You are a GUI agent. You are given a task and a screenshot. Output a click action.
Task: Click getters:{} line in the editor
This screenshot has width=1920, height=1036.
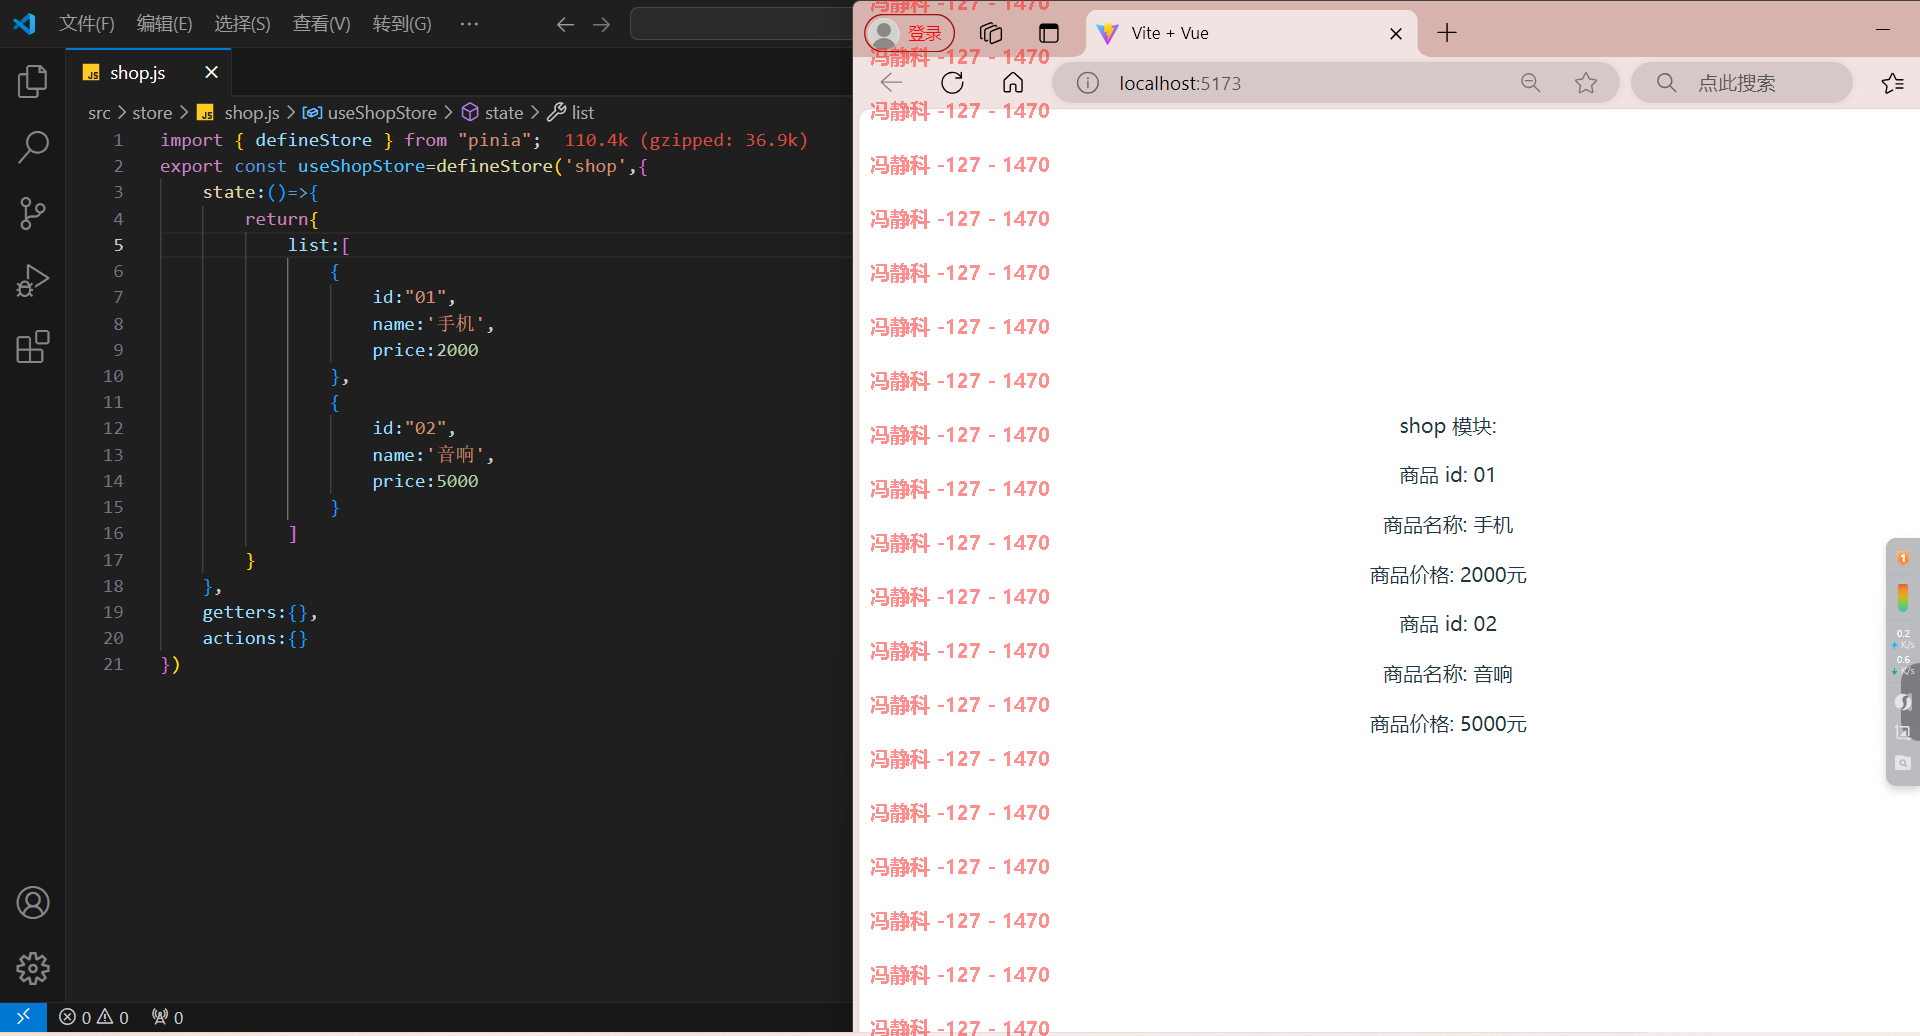click(260, 612)
